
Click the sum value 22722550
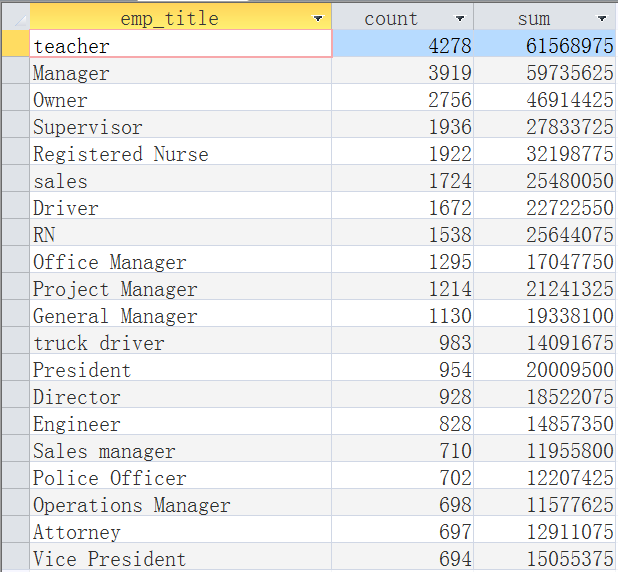(570, 208)
